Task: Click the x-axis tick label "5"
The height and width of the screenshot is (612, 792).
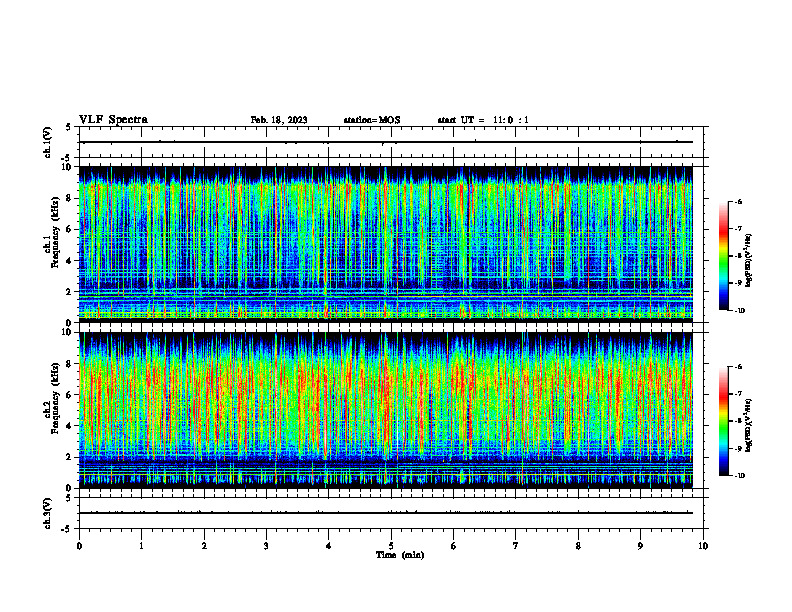Action: (391, 546)
